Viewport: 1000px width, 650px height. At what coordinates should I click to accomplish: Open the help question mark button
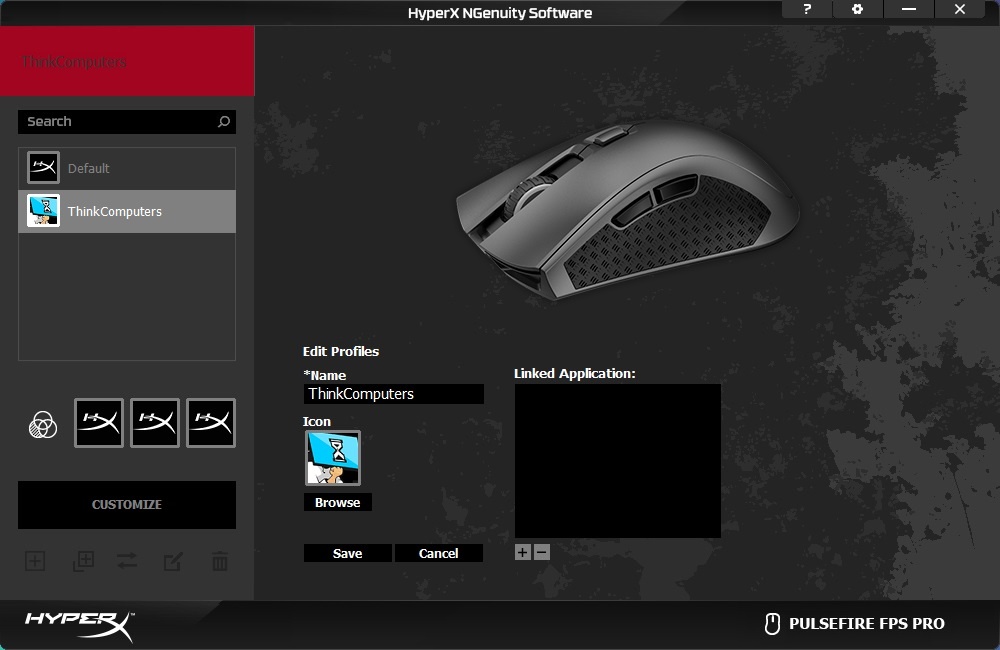click(807, 10)
